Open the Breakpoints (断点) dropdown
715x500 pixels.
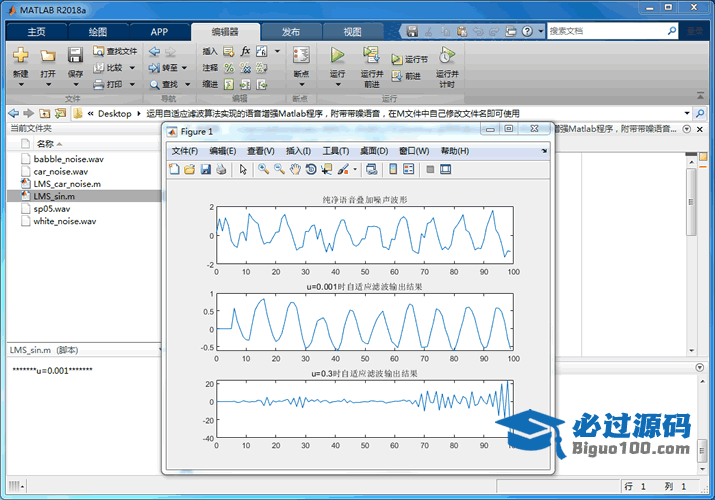tap(300, 83)
